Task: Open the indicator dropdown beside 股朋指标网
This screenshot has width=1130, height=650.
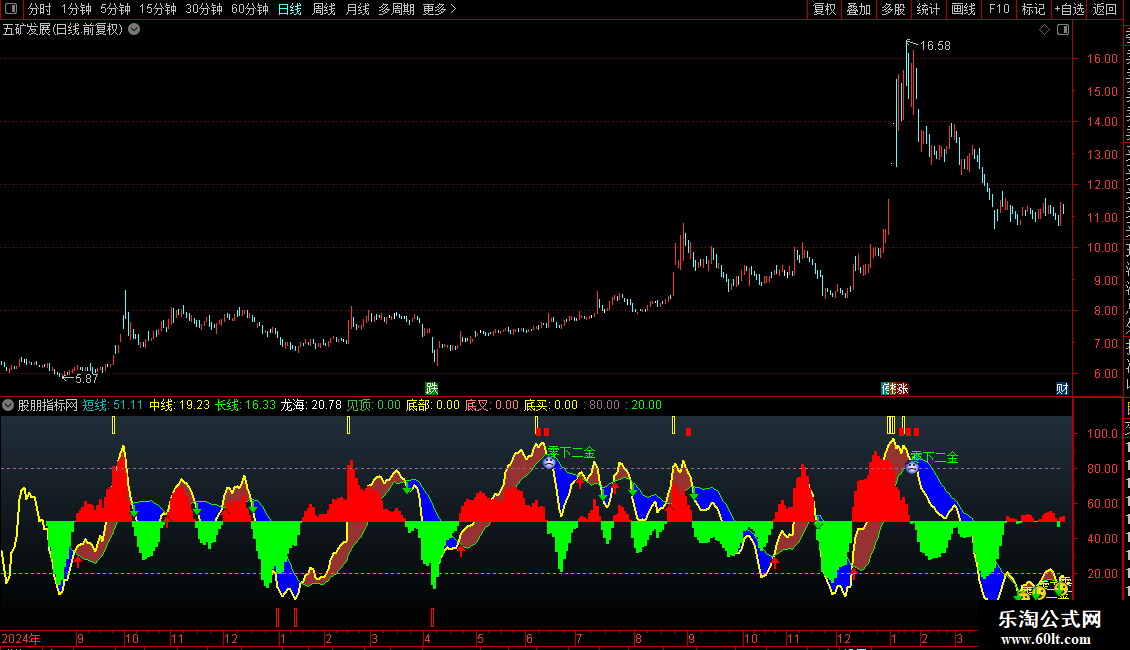Action: click(x=8, y=405)
